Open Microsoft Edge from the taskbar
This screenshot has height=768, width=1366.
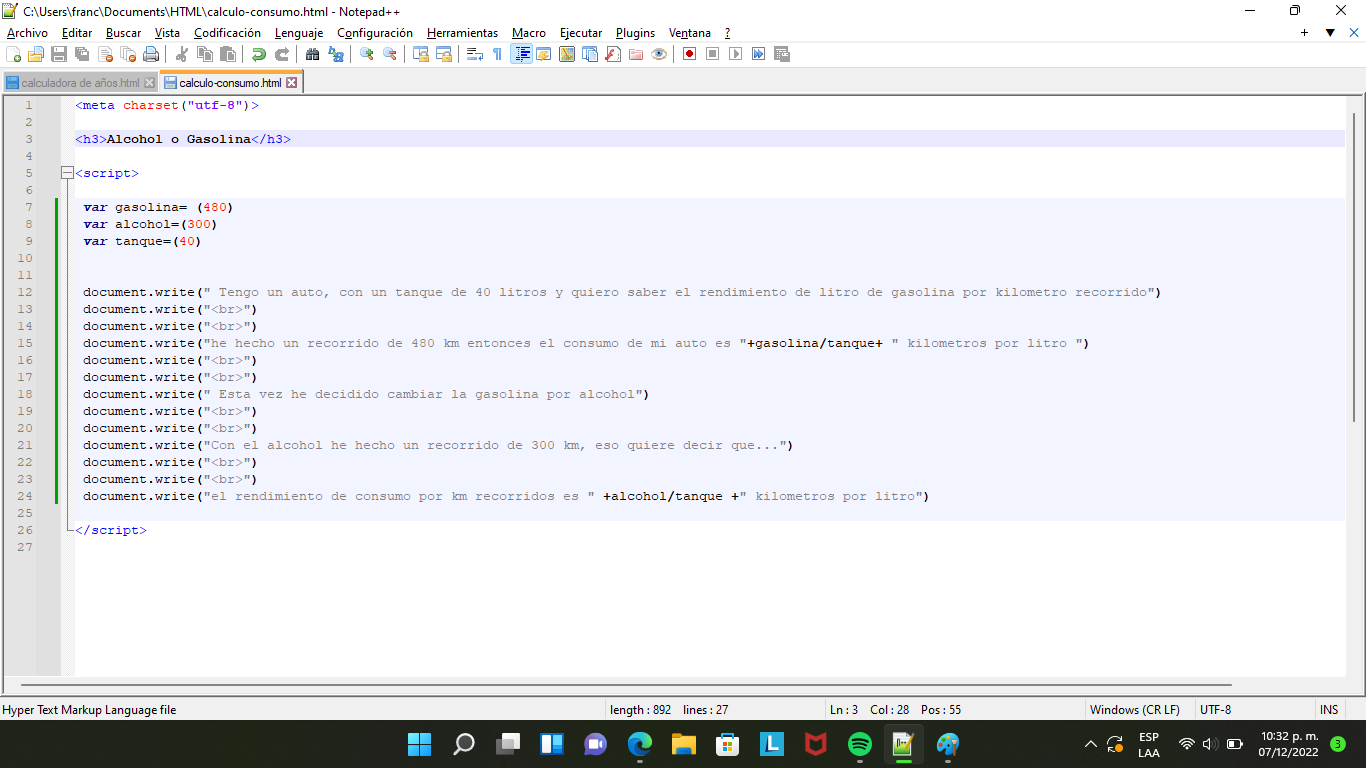(640, 744)
